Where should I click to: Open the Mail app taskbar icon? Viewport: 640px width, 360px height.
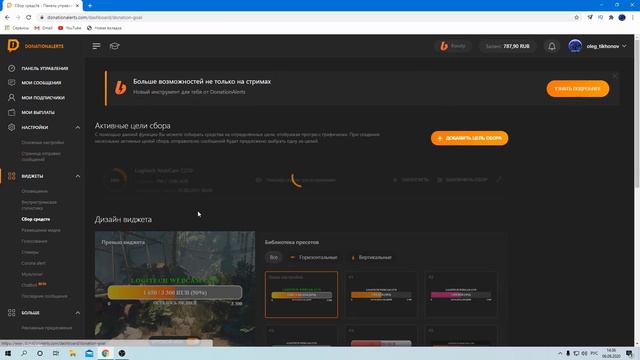[x=89, y=353]
